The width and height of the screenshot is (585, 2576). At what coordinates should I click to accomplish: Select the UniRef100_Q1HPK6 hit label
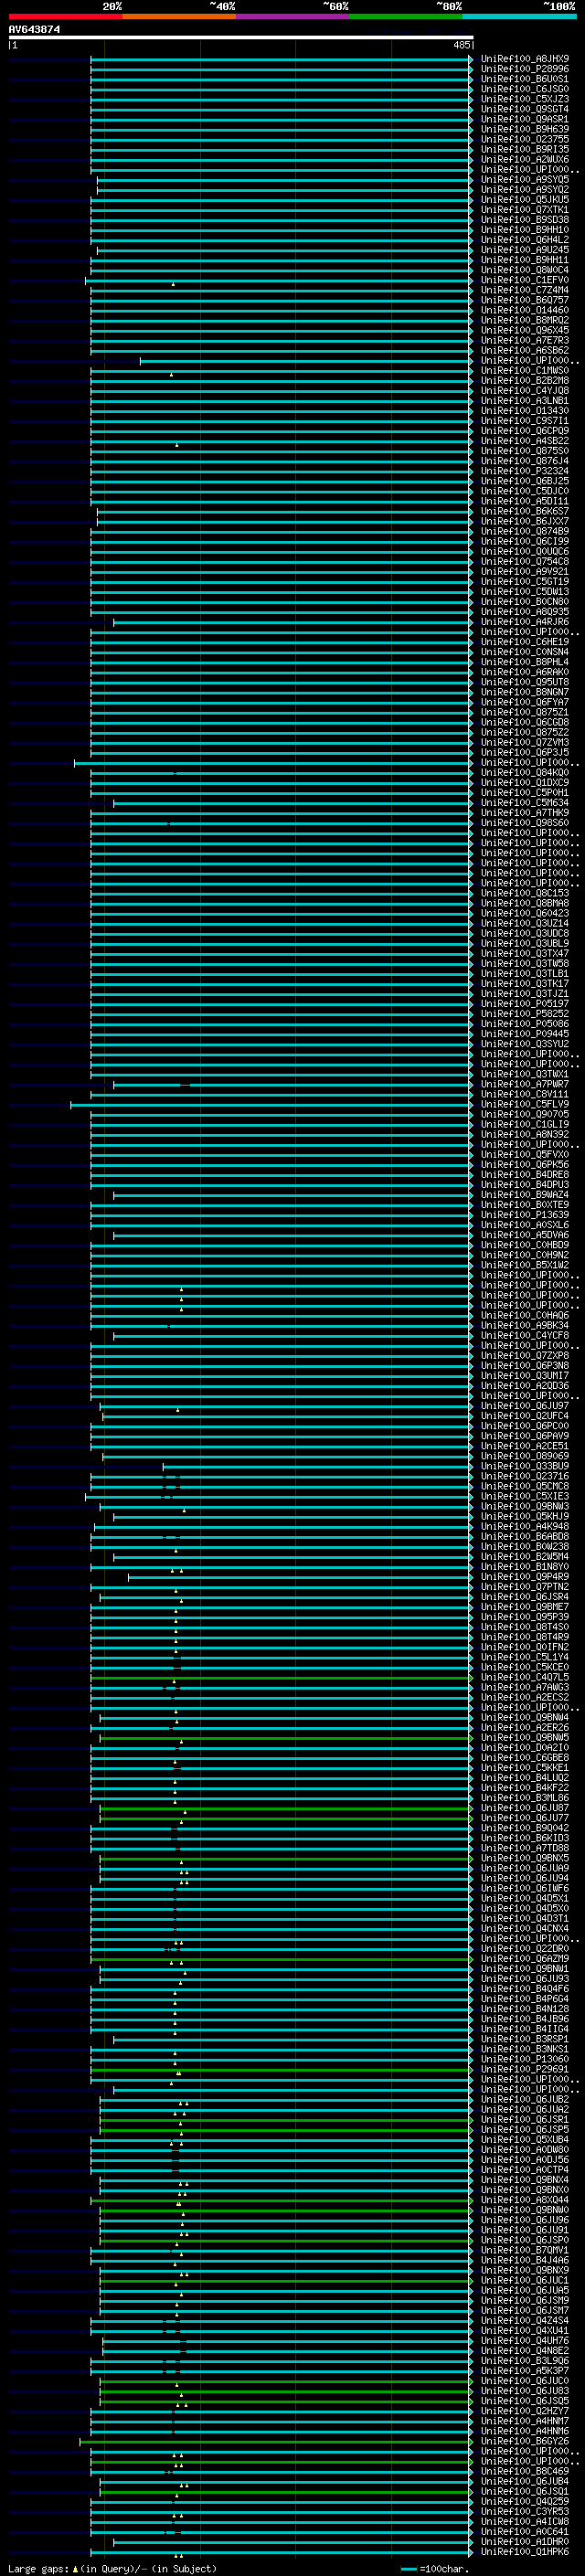point(524,2551)
